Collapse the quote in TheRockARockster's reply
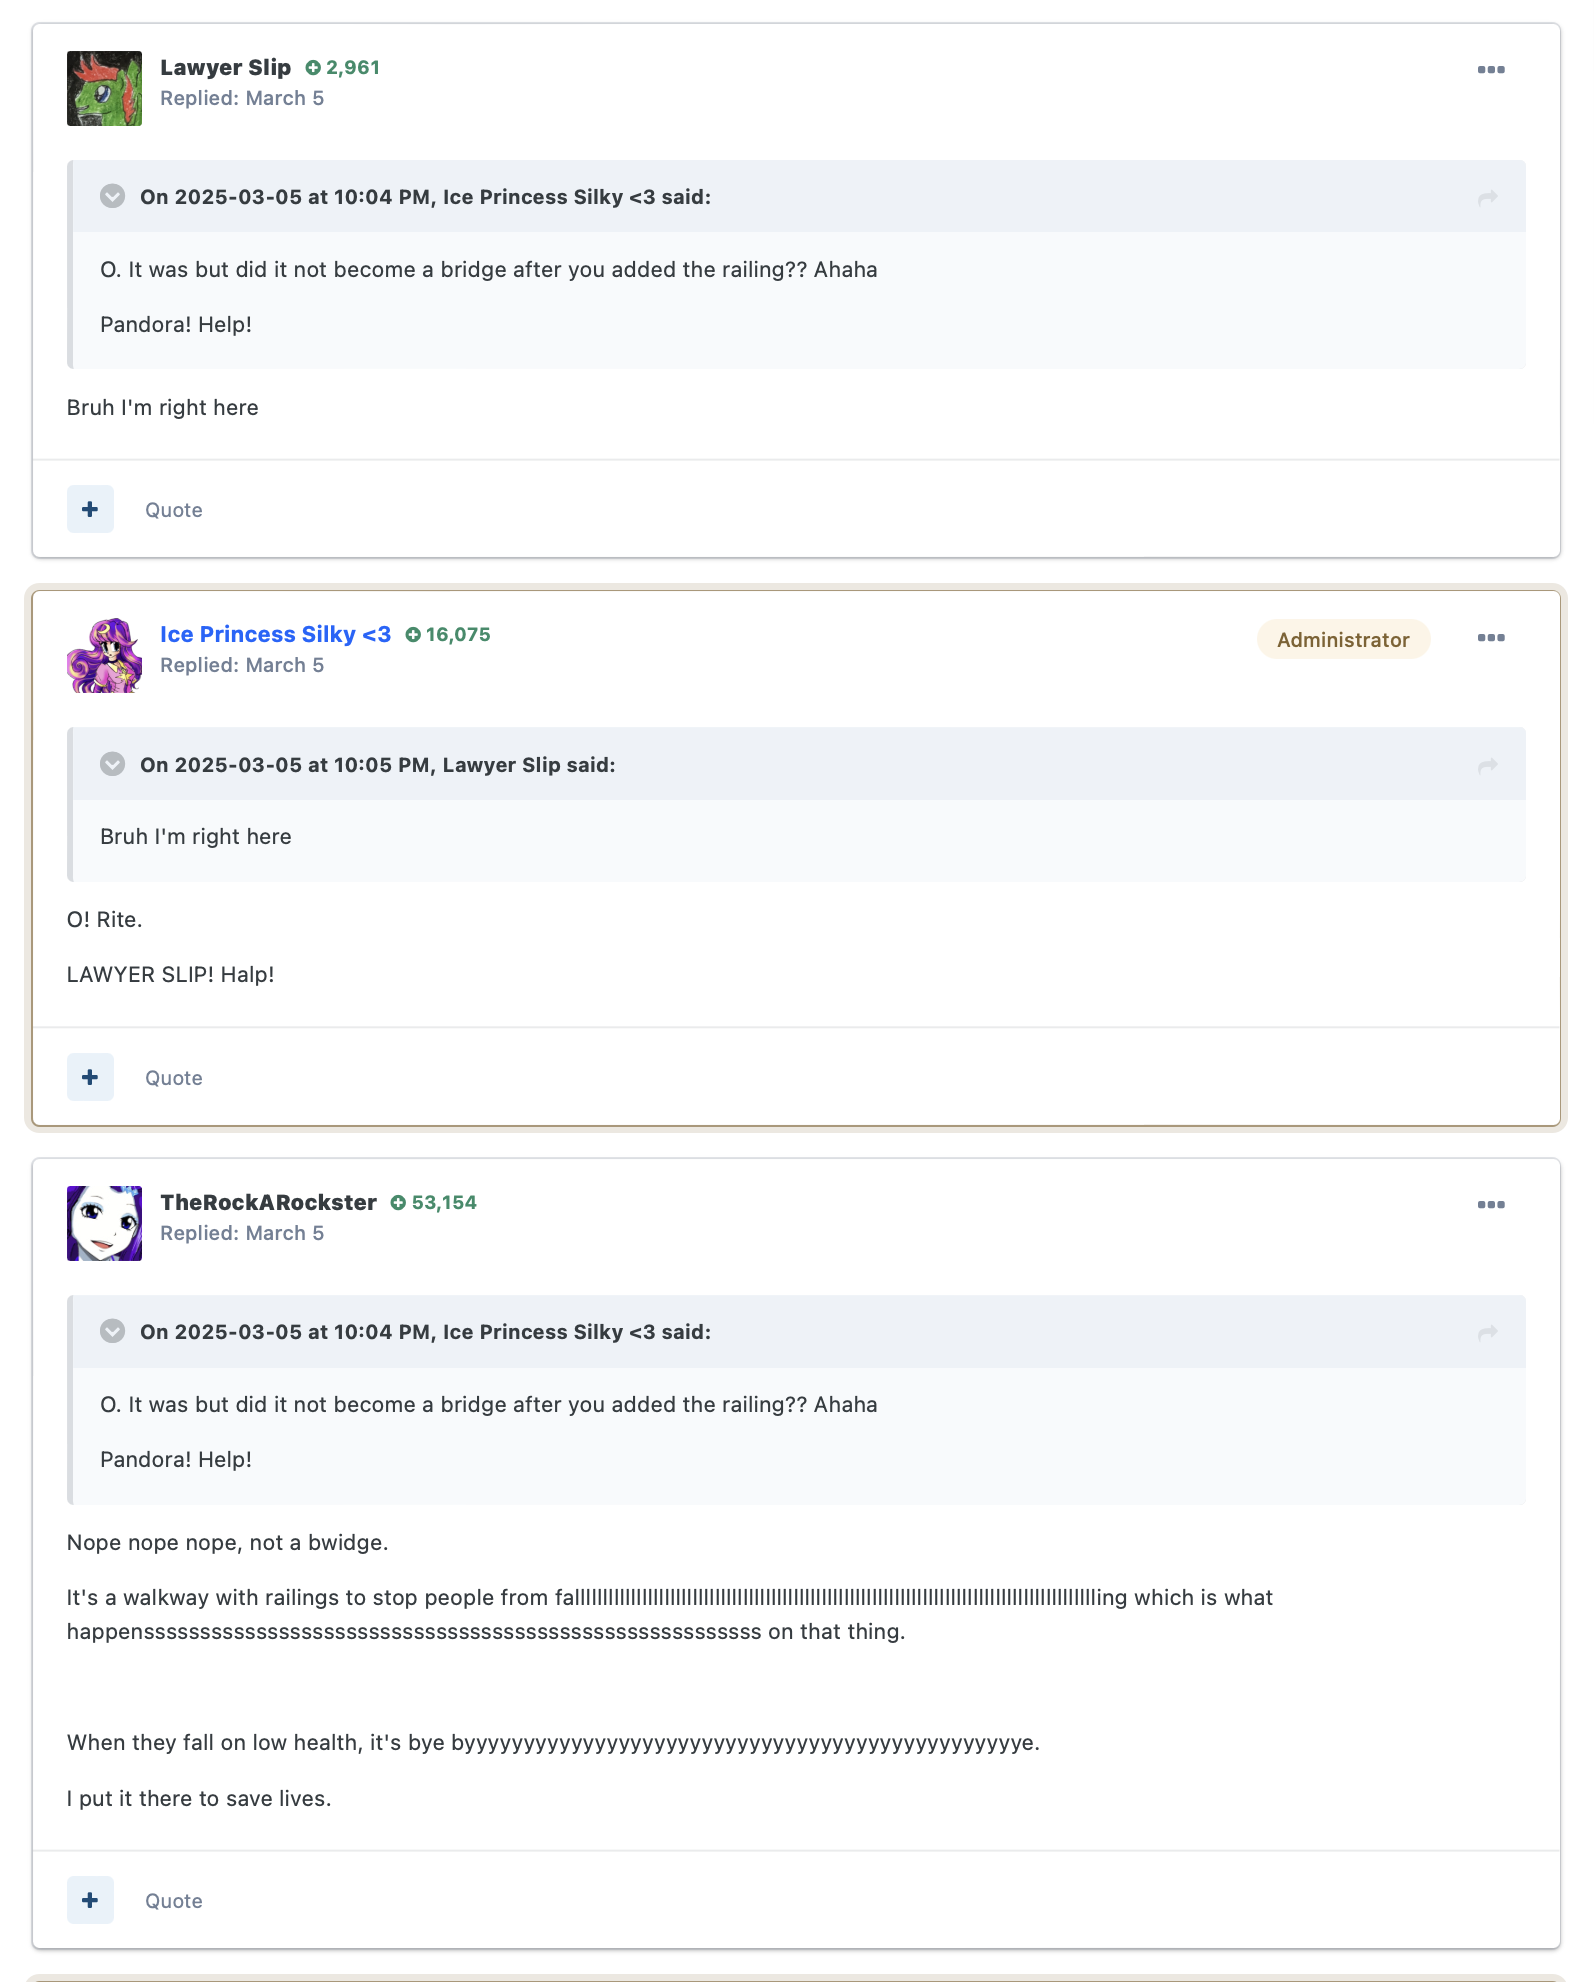The height and width of the screenshot is (1982, 1594). click(x=113, y=1331)
